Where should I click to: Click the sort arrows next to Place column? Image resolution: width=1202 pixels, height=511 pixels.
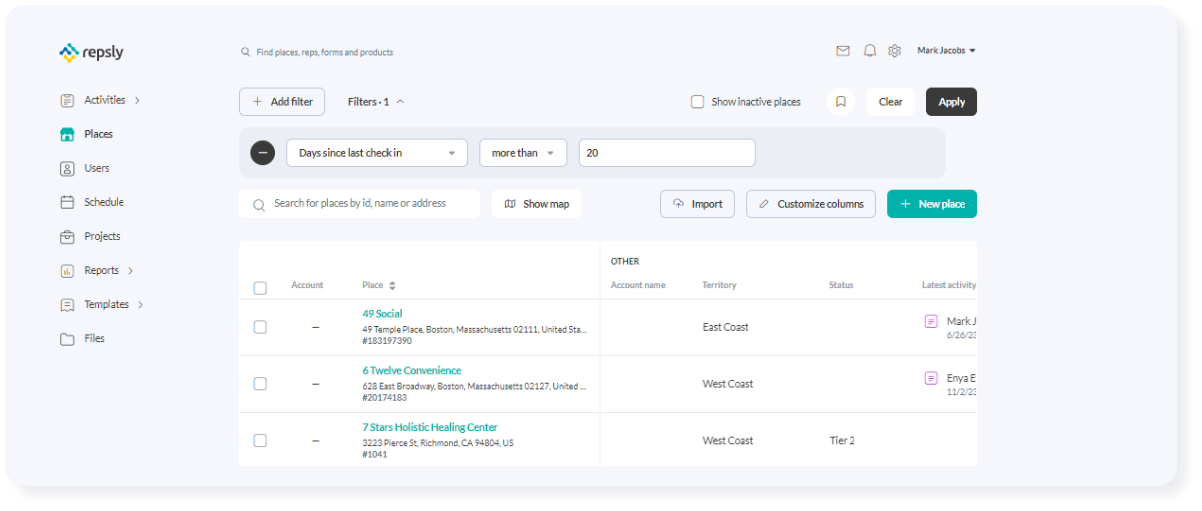tap(393, 286)
